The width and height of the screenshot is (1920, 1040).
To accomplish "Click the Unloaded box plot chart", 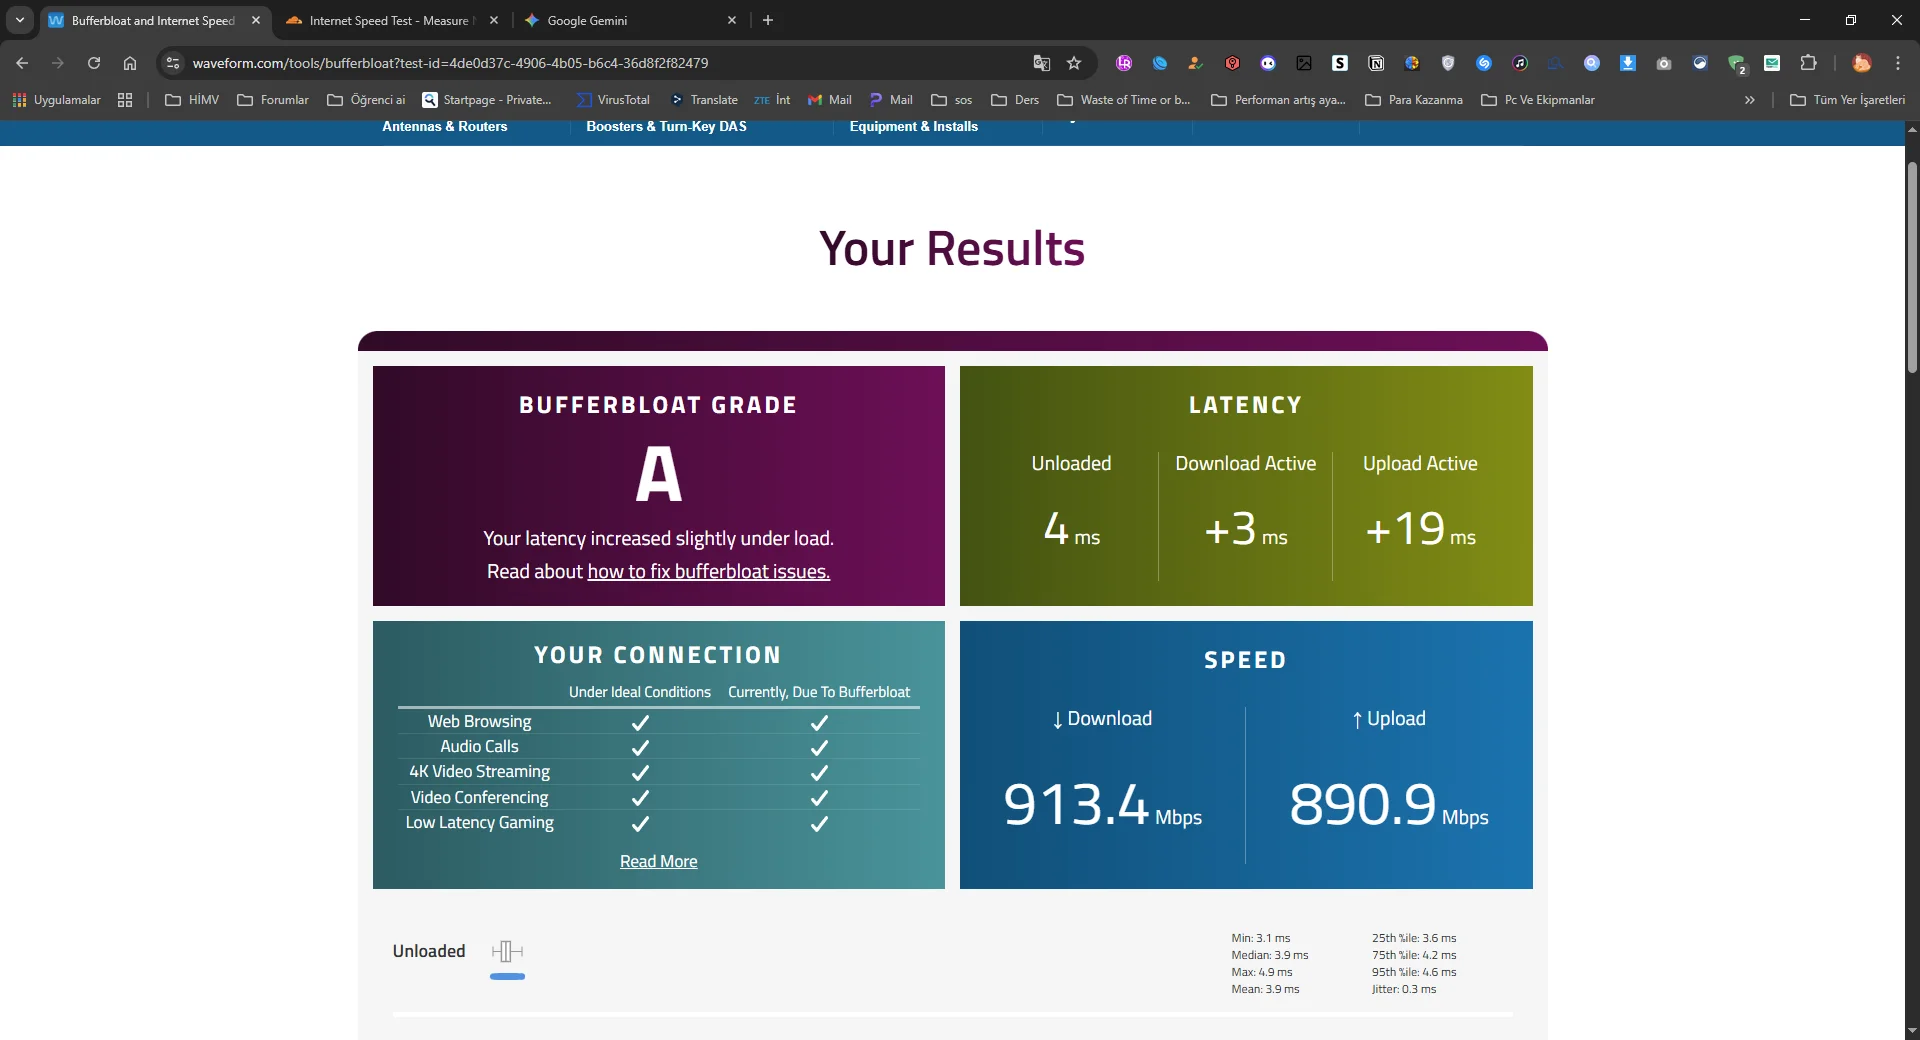I will tap(508, 951).
